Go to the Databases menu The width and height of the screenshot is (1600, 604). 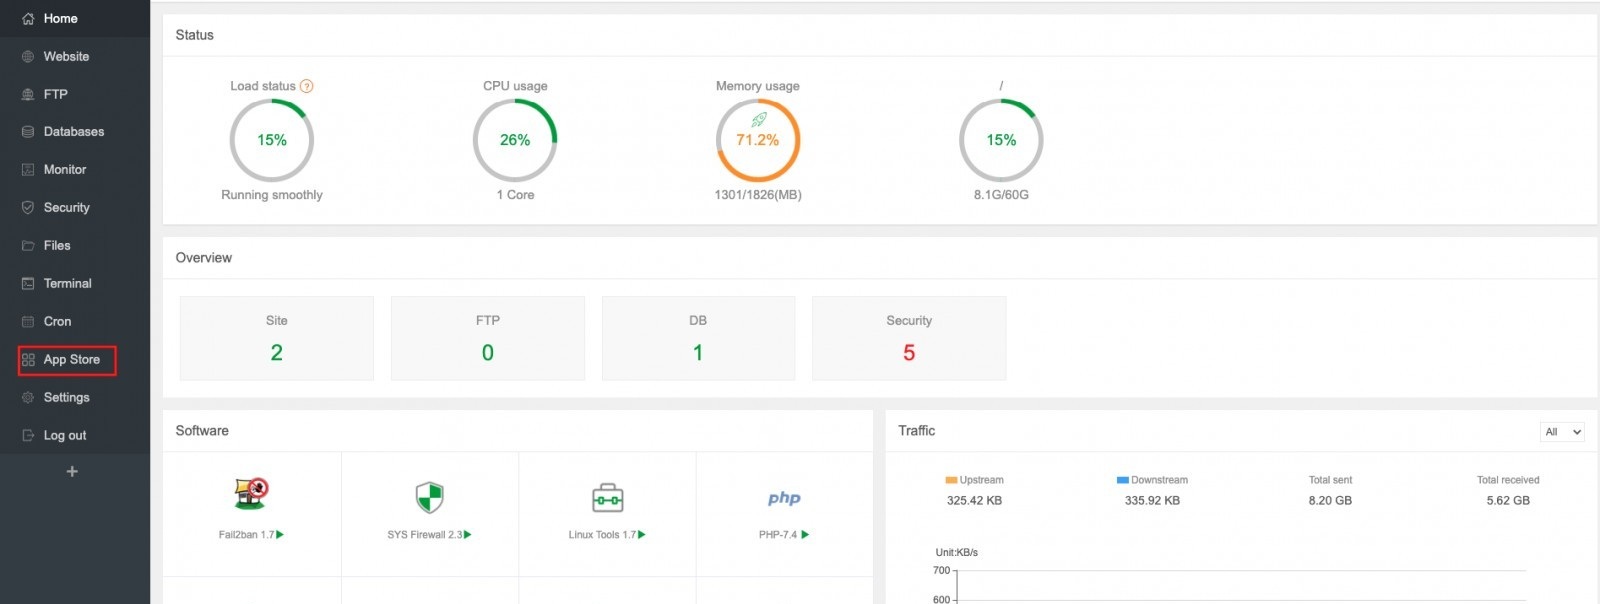coord(73,132)
